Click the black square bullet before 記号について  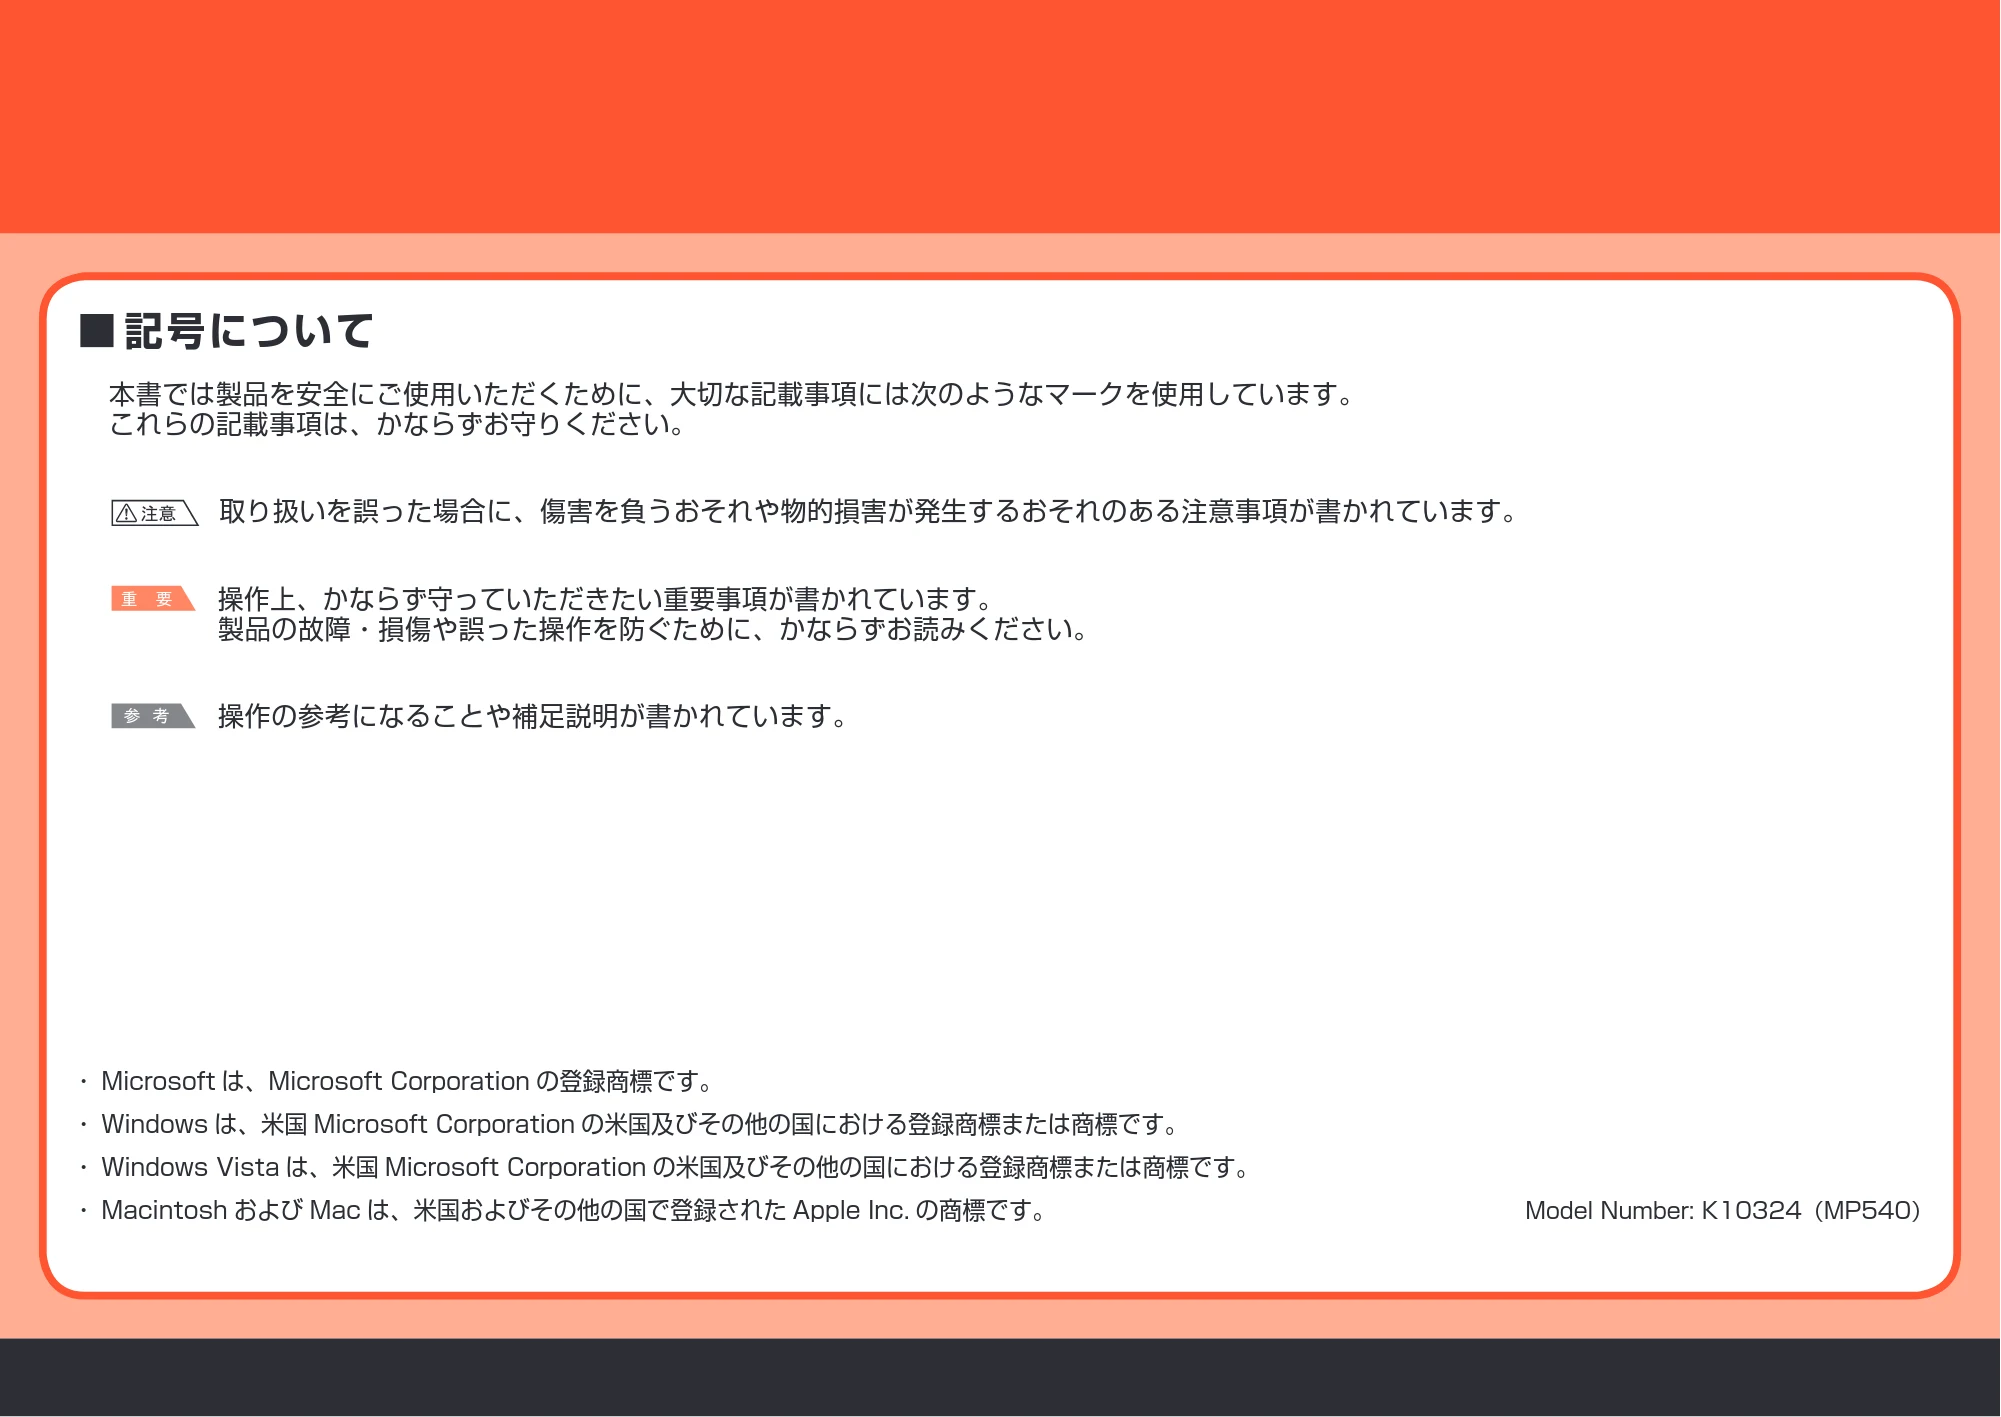point(97,331)
